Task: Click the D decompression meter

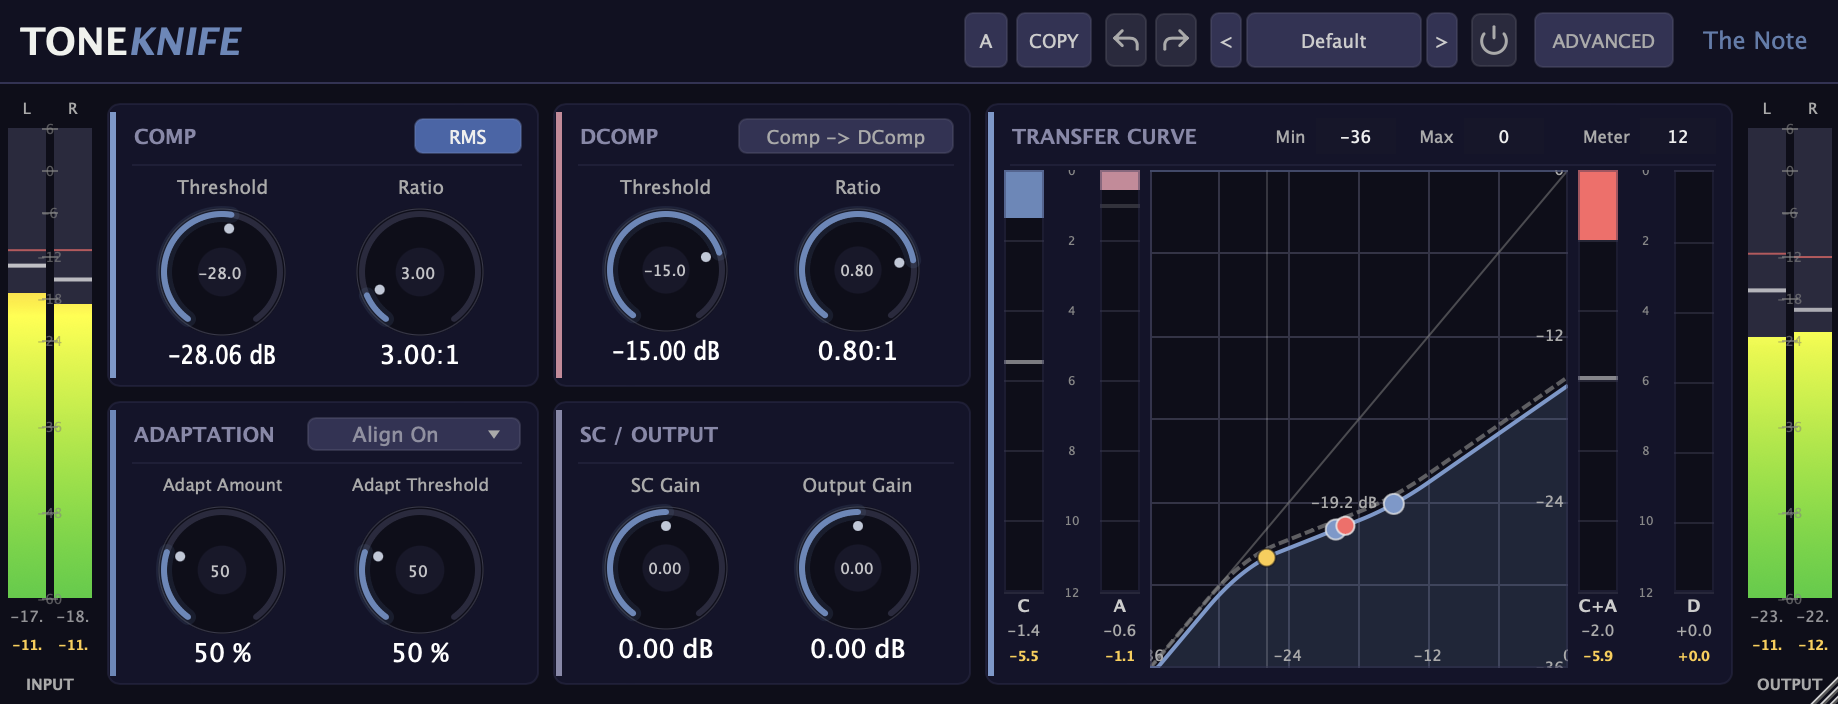Action: pyautogui.click(x=1694, y=381)
